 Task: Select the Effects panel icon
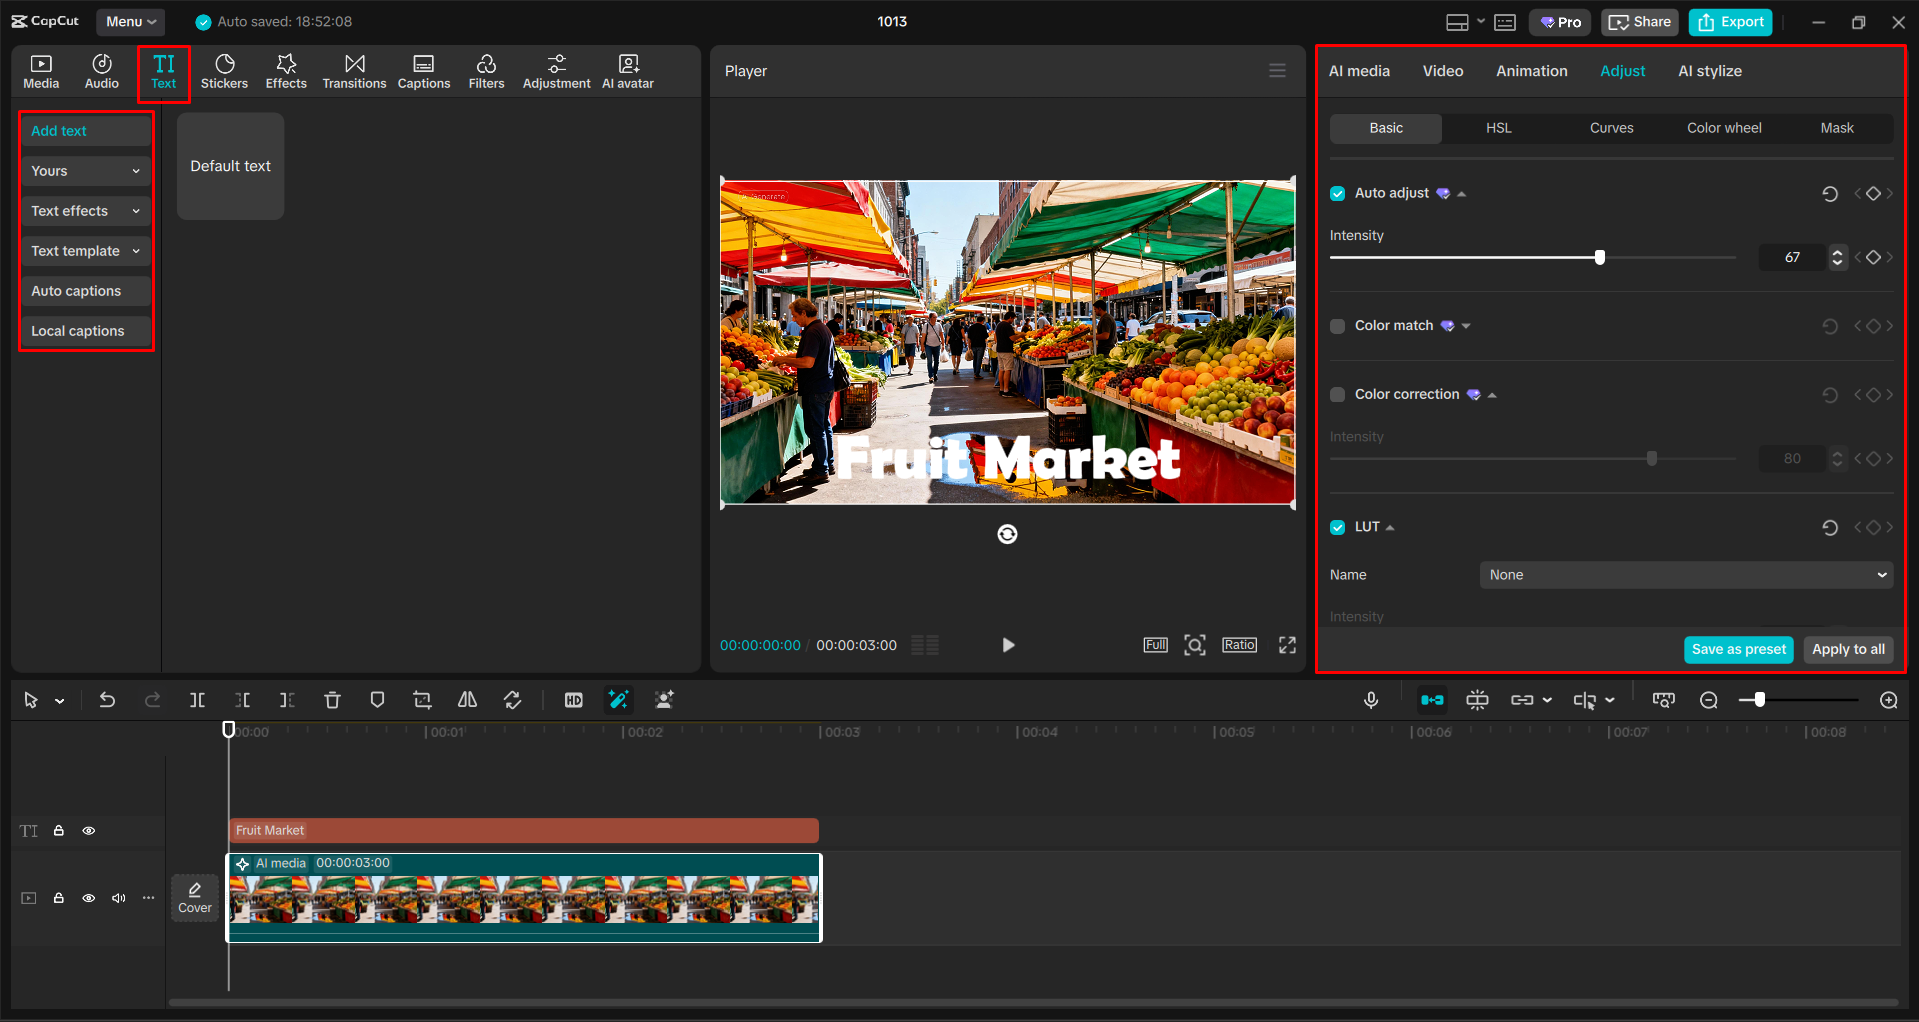[x=286, y=70]
